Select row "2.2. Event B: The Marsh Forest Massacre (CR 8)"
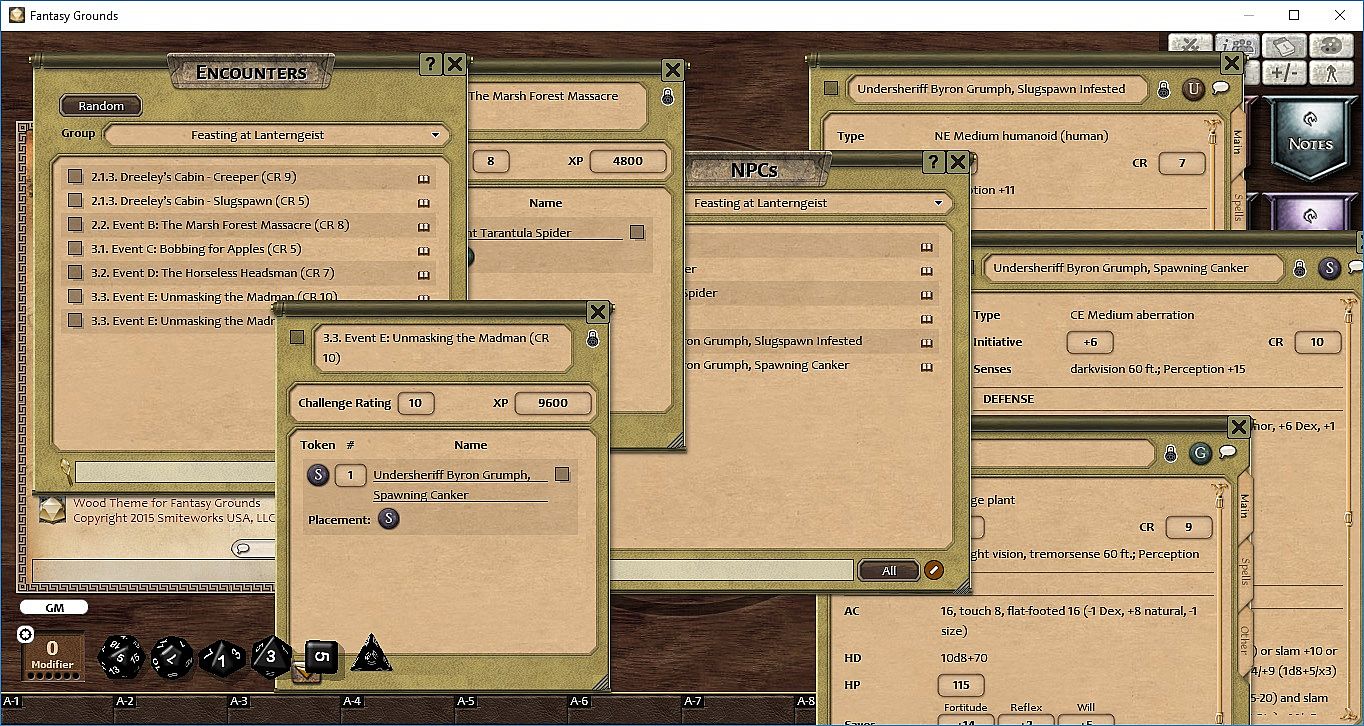The image size is (1364, 726). (250, 225)
